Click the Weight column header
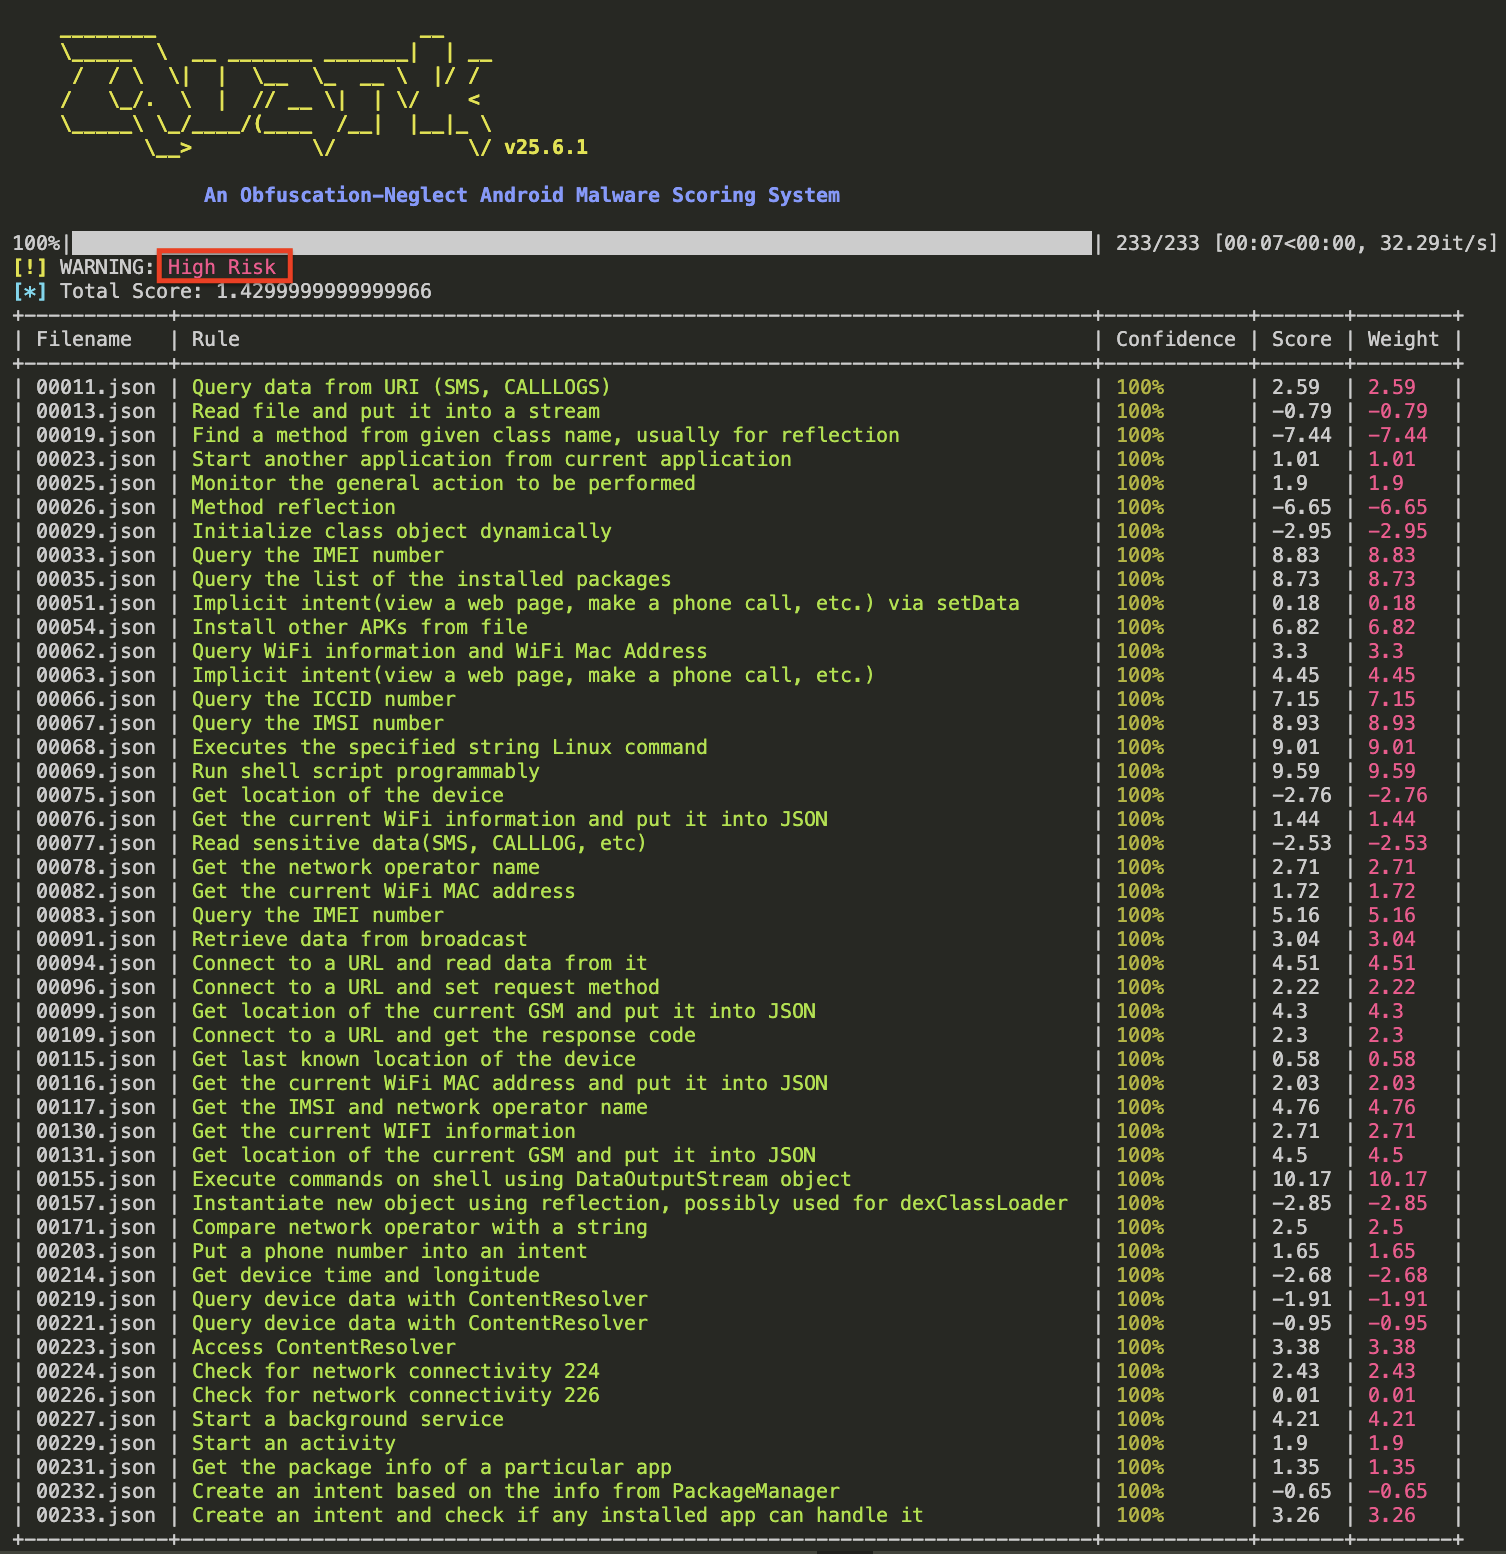1506x1554 pixels. (x=1403, y=339)
